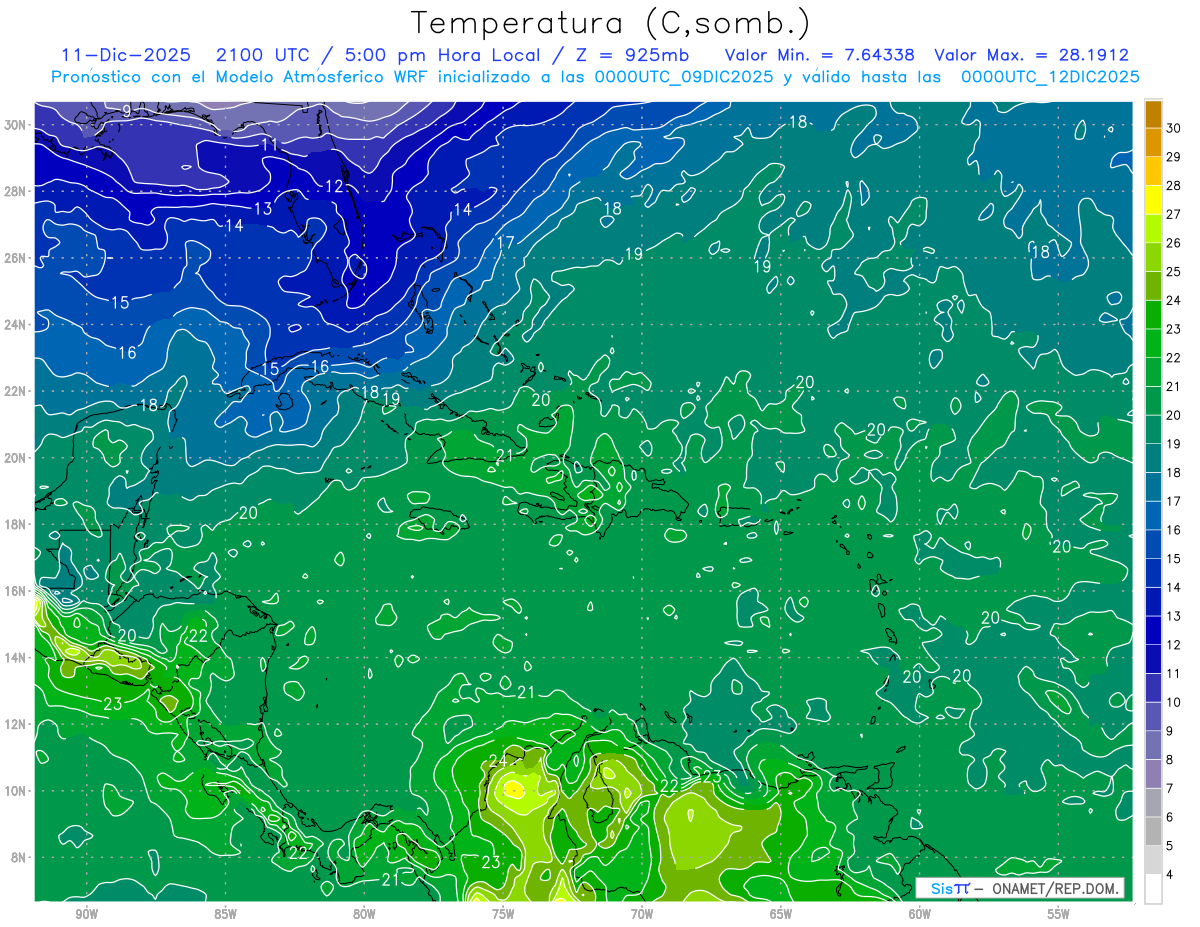The width and height of the screenshot is (1200, 927).
Task: Select the "Valor Min. = 7.64338" text
Action: (820, 55)
